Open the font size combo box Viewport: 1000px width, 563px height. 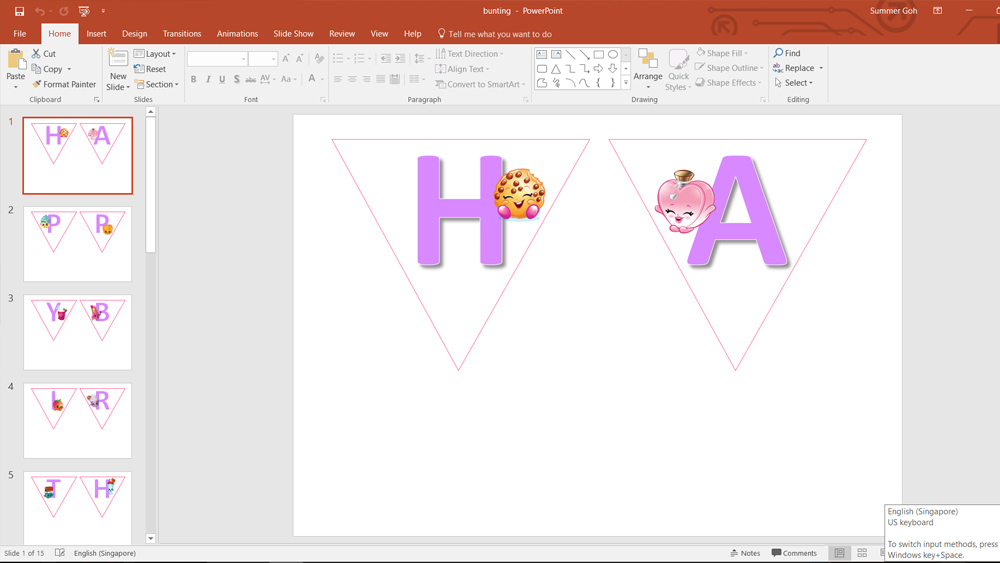263,59
